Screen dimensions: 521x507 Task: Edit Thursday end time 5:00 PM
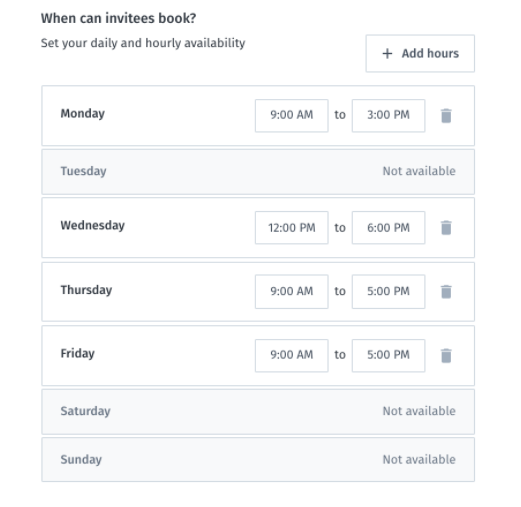tap(388, 292)
